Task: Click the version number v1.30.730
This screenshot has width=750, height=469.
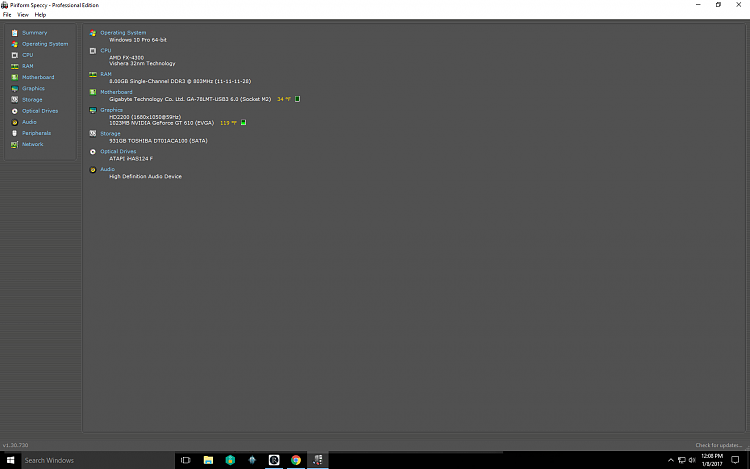Action: coord(15,445)
